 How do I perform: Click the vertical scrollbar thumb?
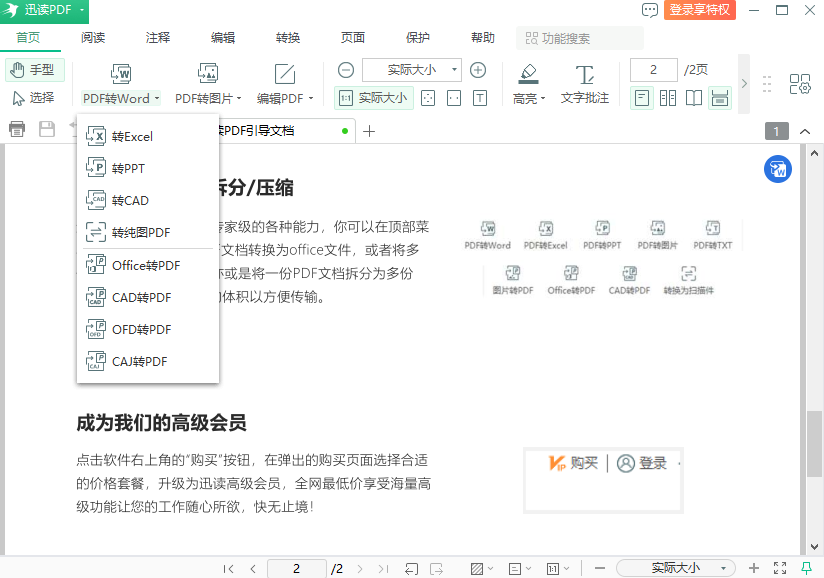pos(815,443)
